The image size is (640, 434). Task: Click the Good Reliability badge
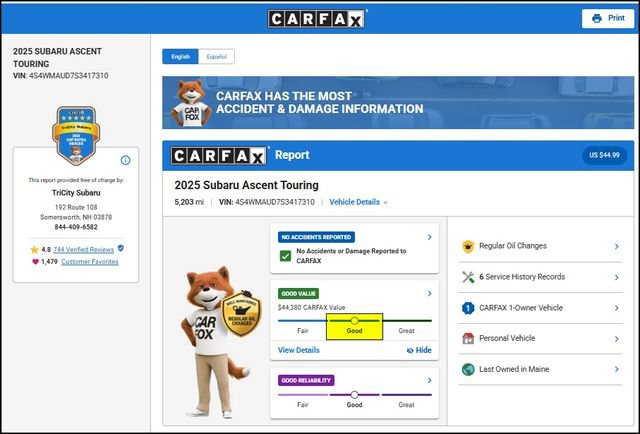coord(306,381)
